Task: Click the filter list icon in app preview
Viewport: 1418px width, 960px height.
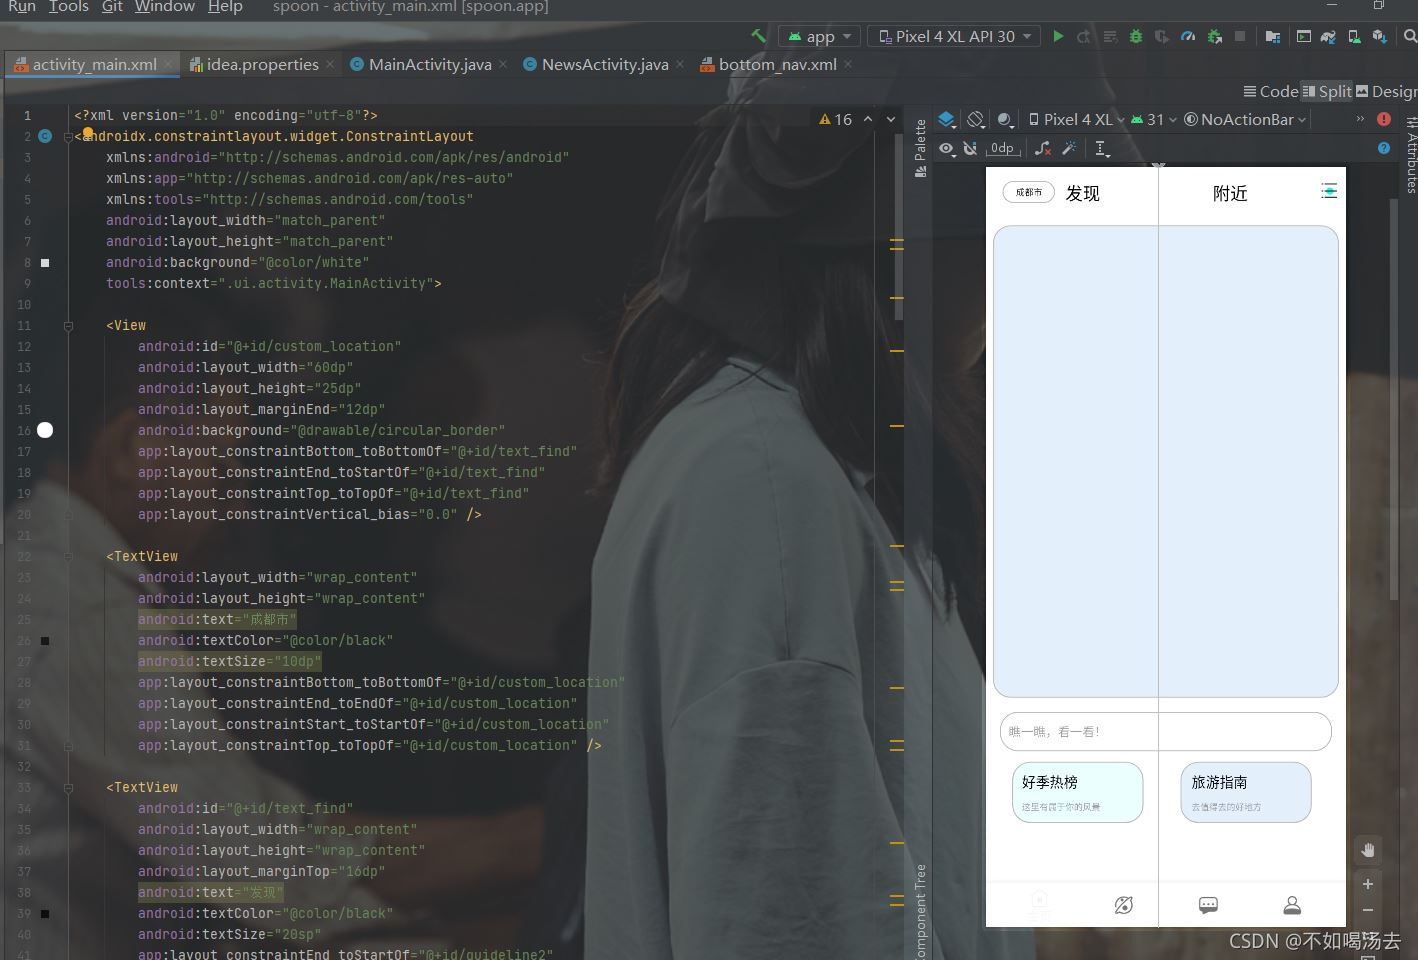Action: (1329, 191)
